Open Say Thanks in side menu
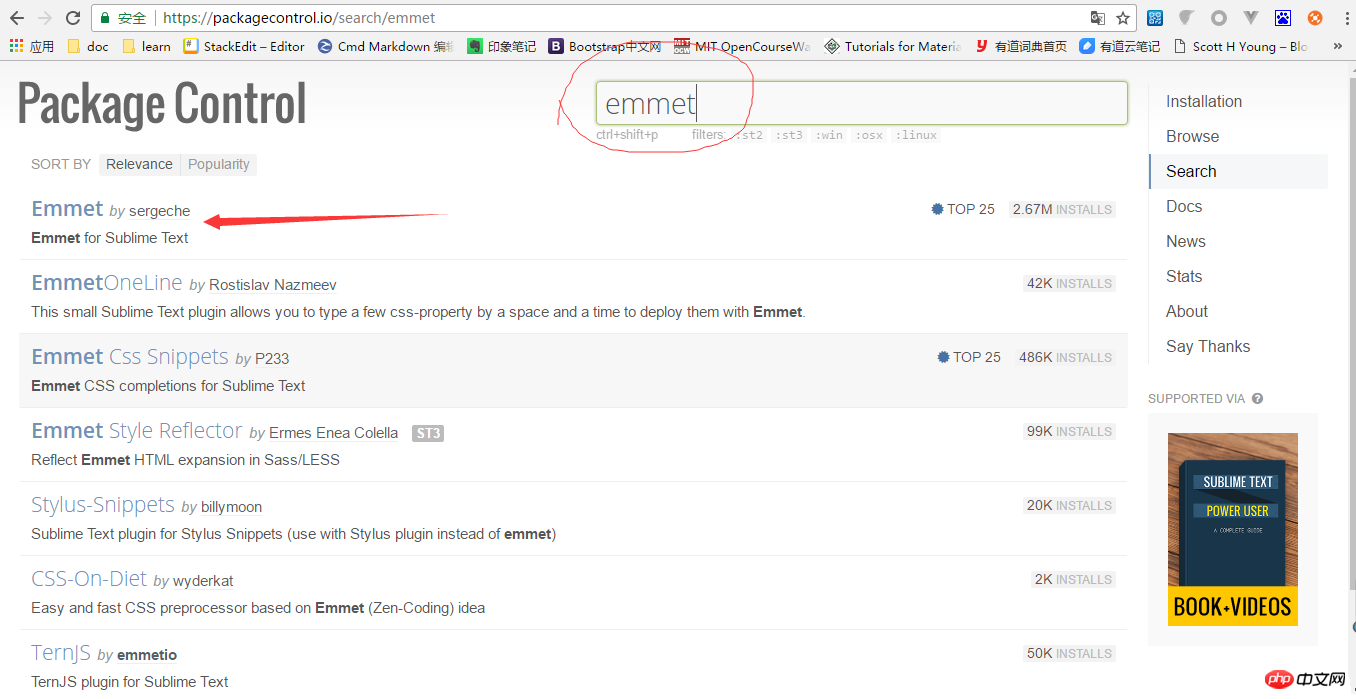This screenshot has width=1356, height=699. click(1208, 346)
